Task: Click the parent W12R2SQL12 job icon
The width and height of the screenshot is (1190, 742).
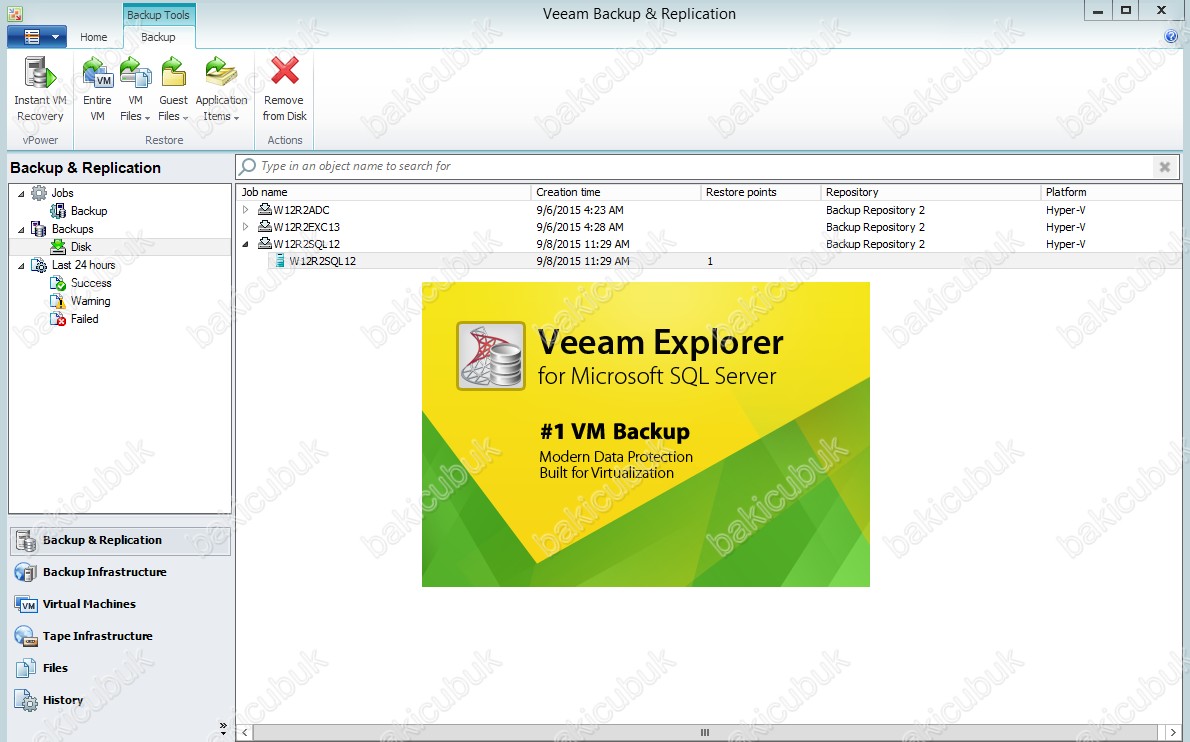Action: 265,244
